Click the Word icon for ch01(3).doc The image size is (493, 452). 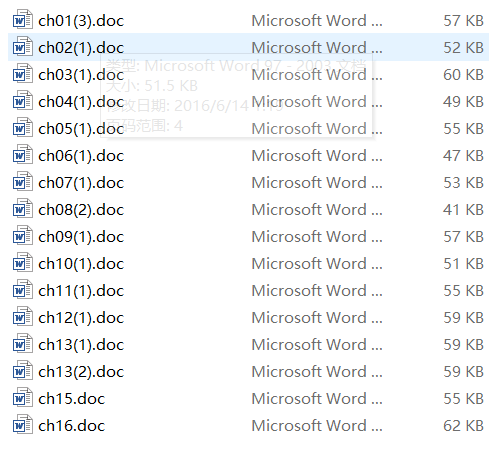[x=23, y=20]
